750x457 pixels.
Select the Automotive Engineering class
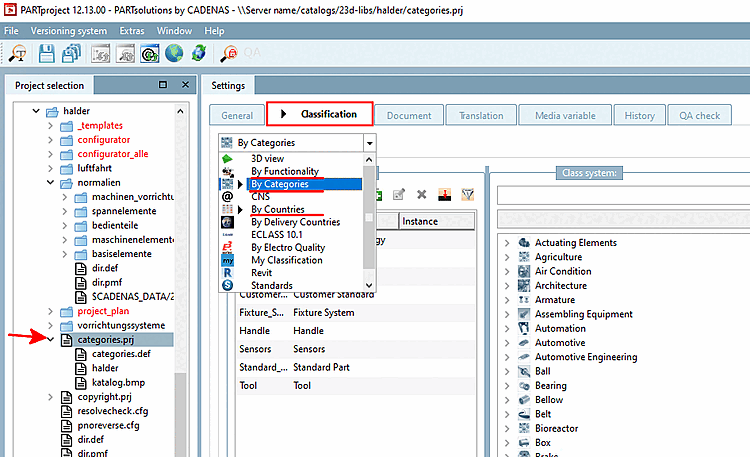[x=585, y=357]
